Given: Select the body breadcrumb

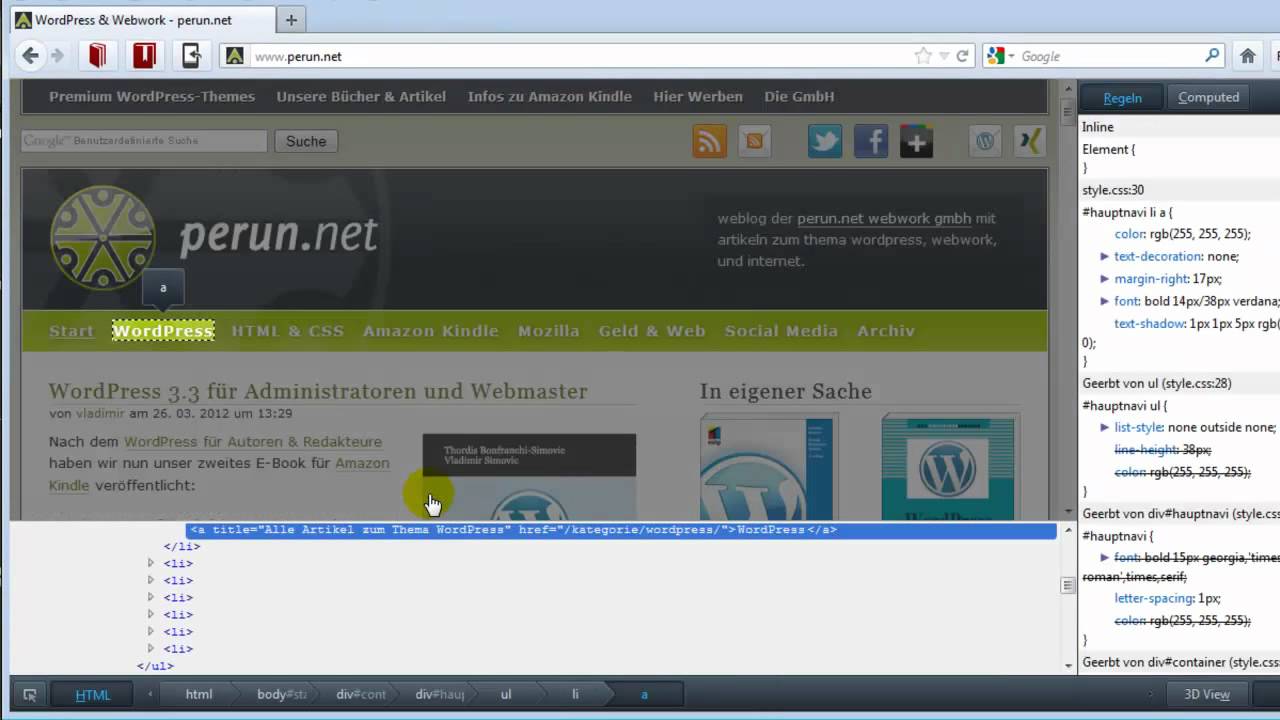Looking at the screenshot, I should [280, 694].
